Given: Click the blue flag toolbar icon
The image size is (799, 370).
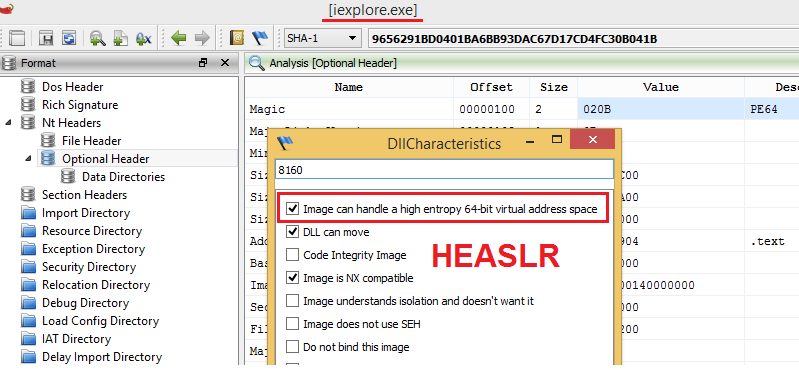Looking at the screenshot, I should (x=259, y=38).
